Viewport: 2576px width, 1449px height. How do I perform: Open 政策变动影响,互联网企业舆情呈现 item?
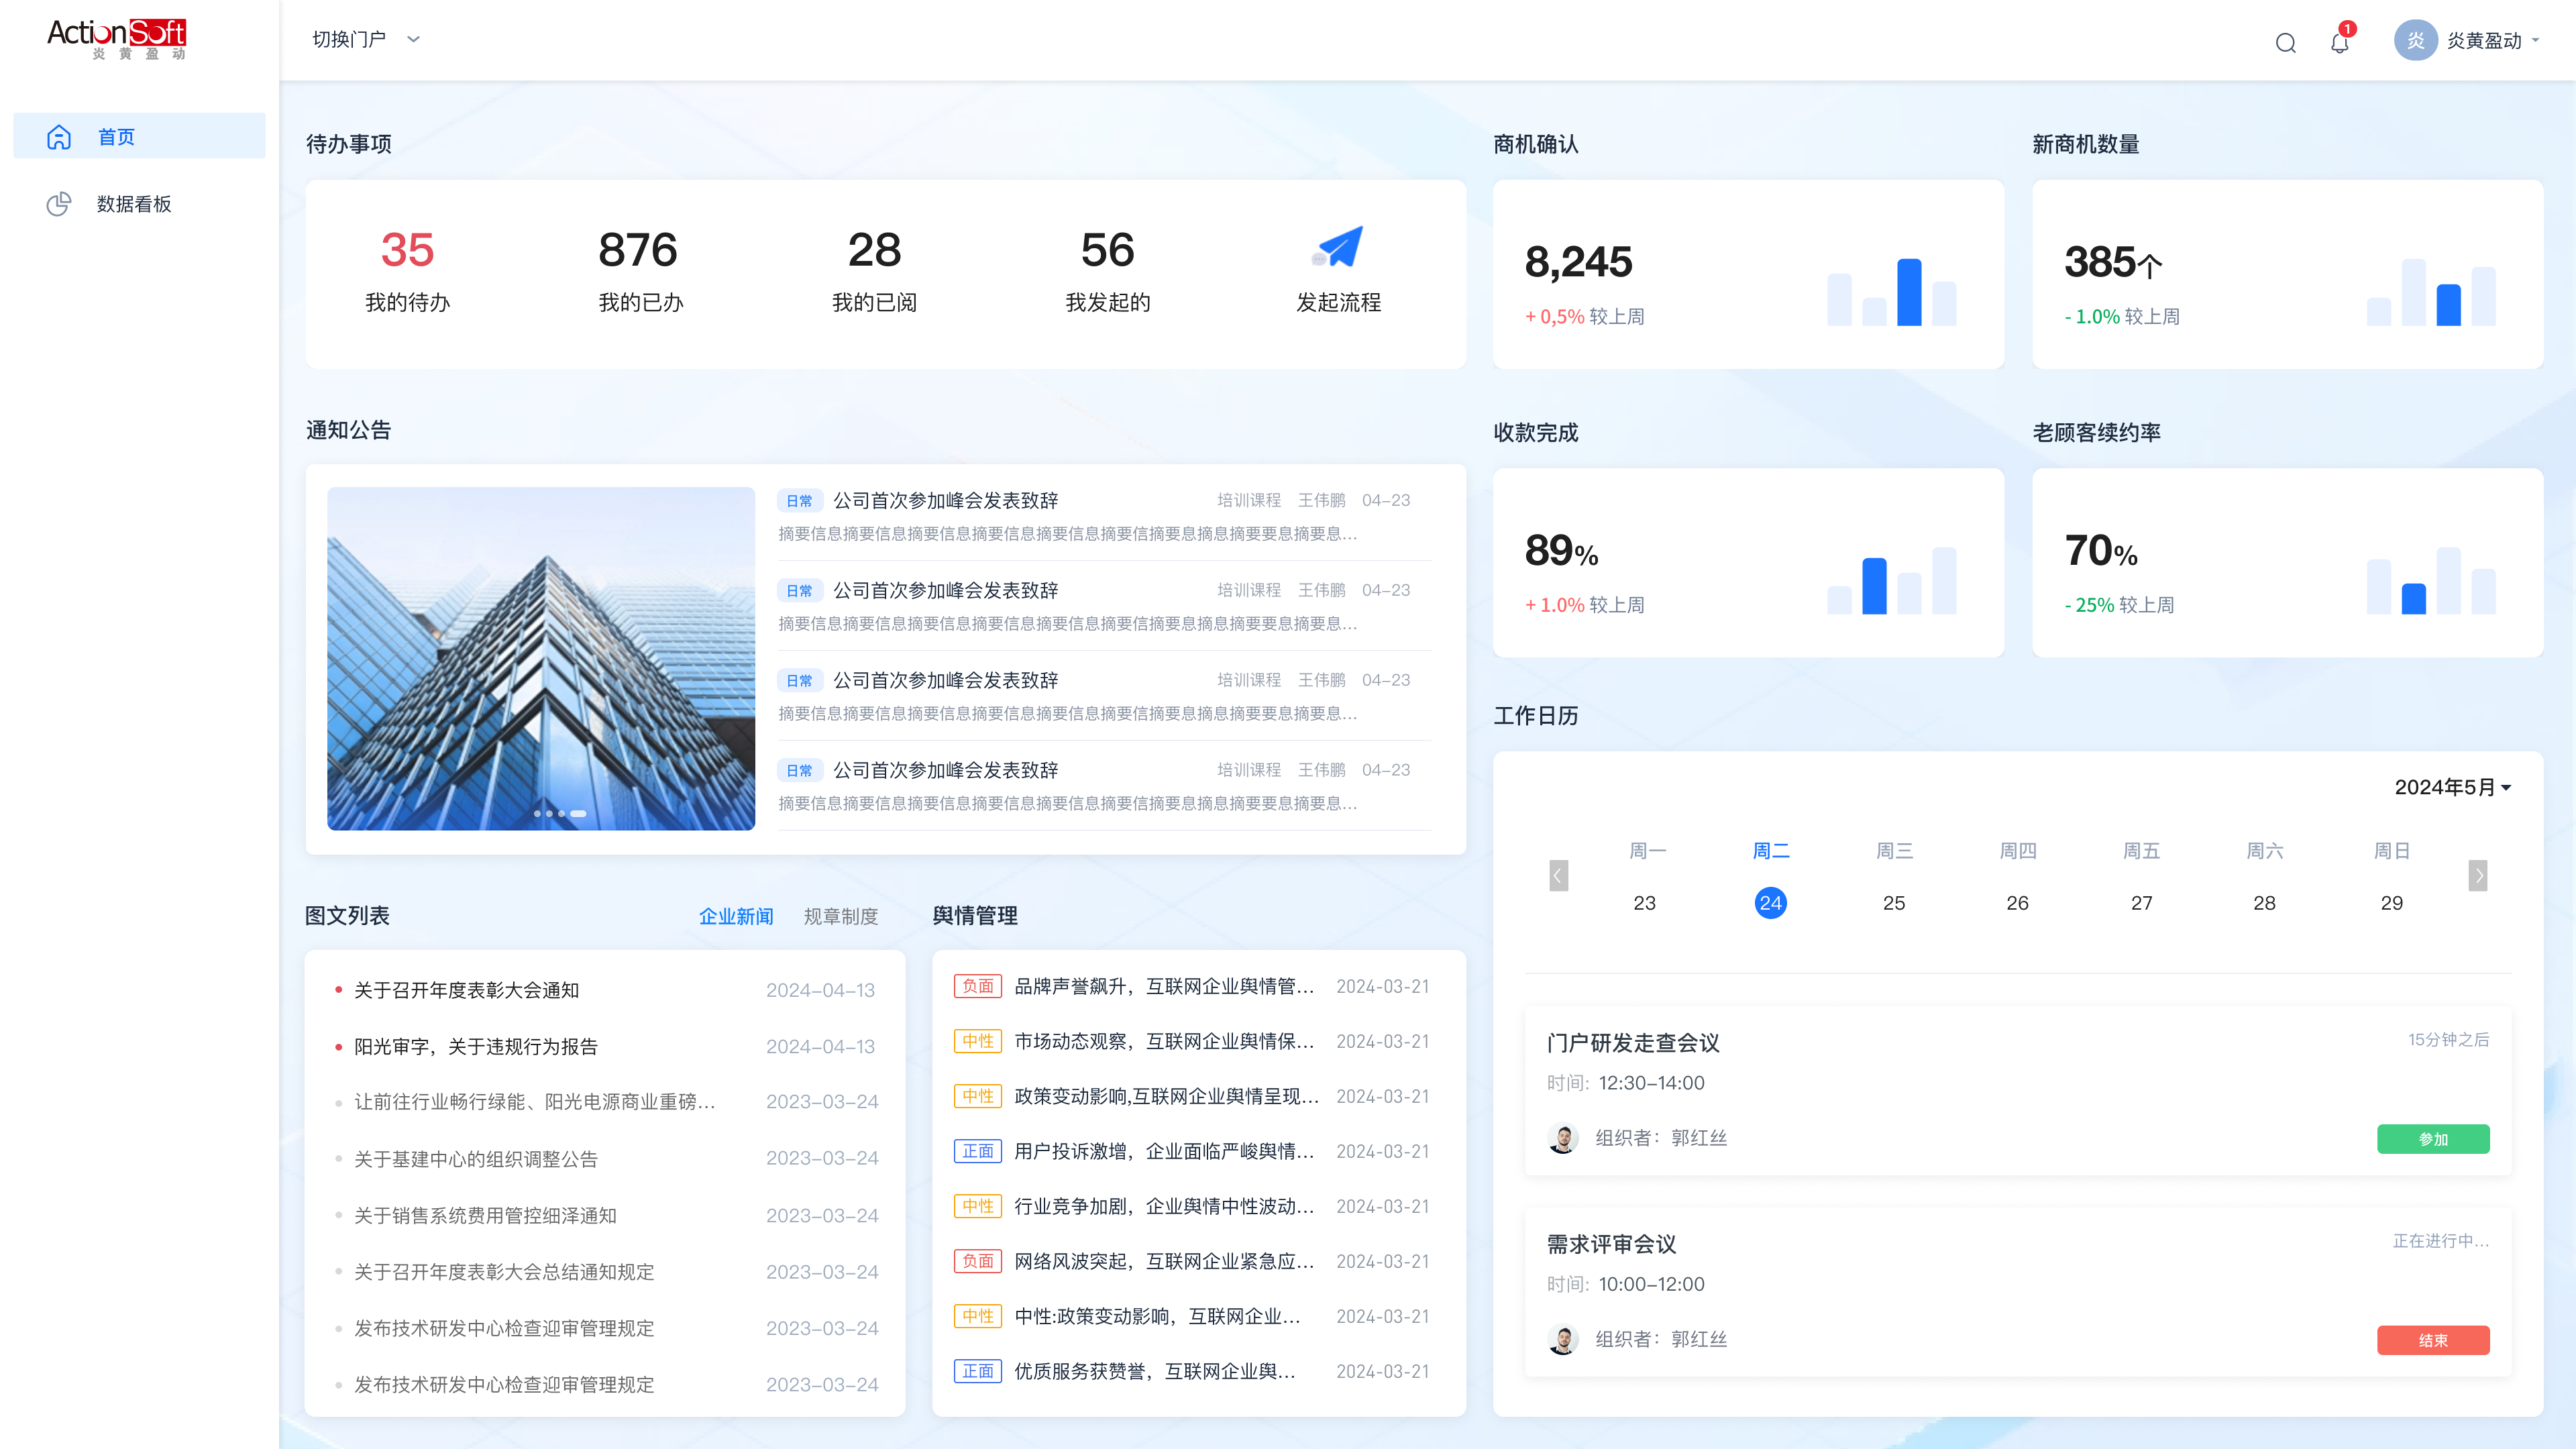click(1166, 1096)
